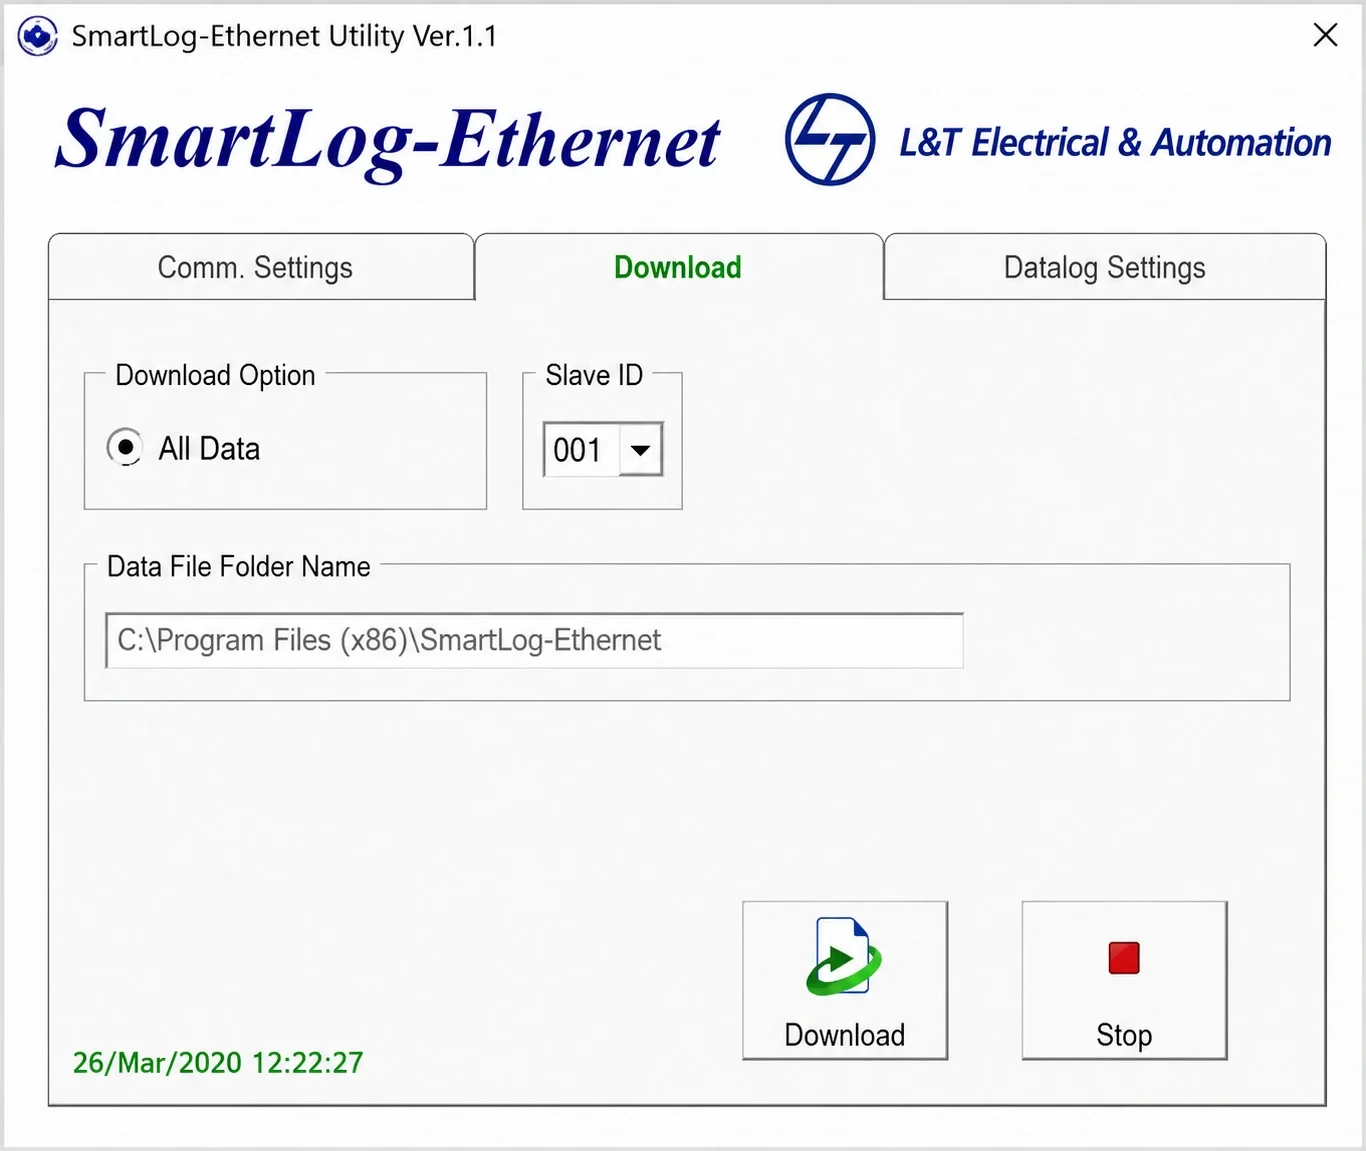Click the L&T circular logo
This screenshot has width=1366, height=1151.
coord(830,139)
